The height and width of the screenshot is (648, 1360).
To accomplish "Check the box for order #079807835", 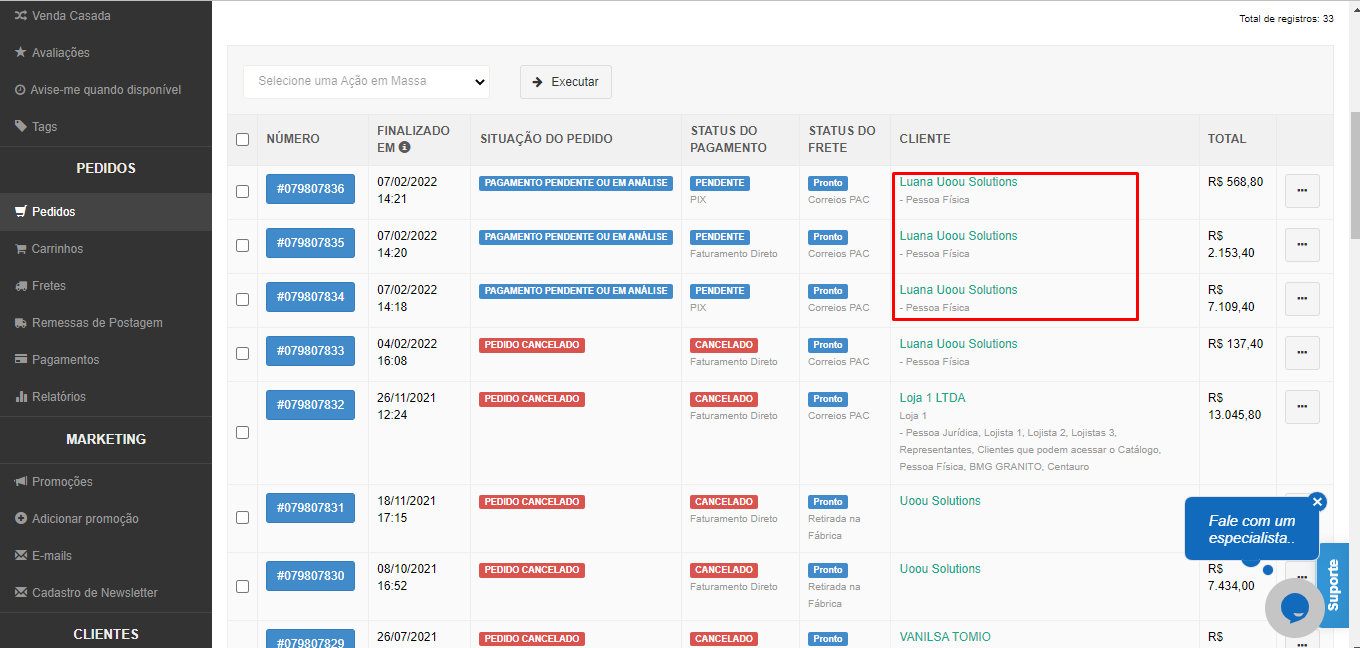I will pyautogui.click(x=242, y=245).
